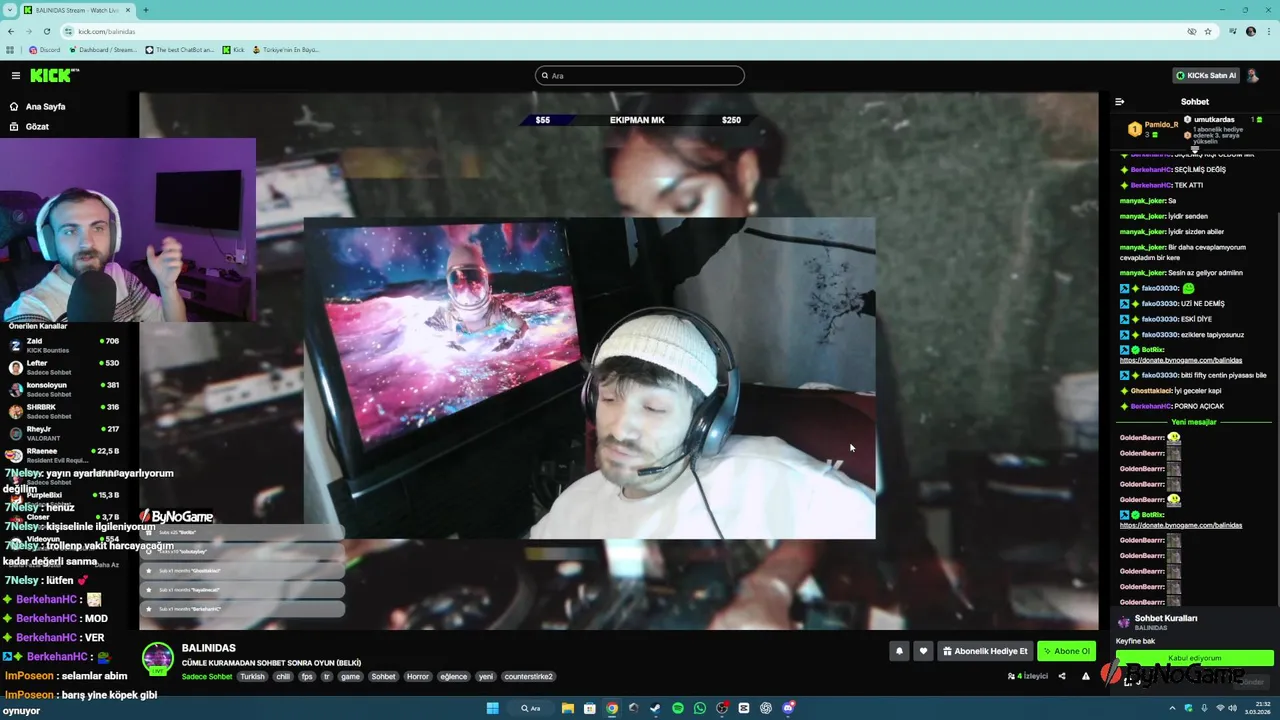Open the Chrome media control icon
Image resolution: width=1280 pixels, height=720 pixels.
[x=1233, y=31]
